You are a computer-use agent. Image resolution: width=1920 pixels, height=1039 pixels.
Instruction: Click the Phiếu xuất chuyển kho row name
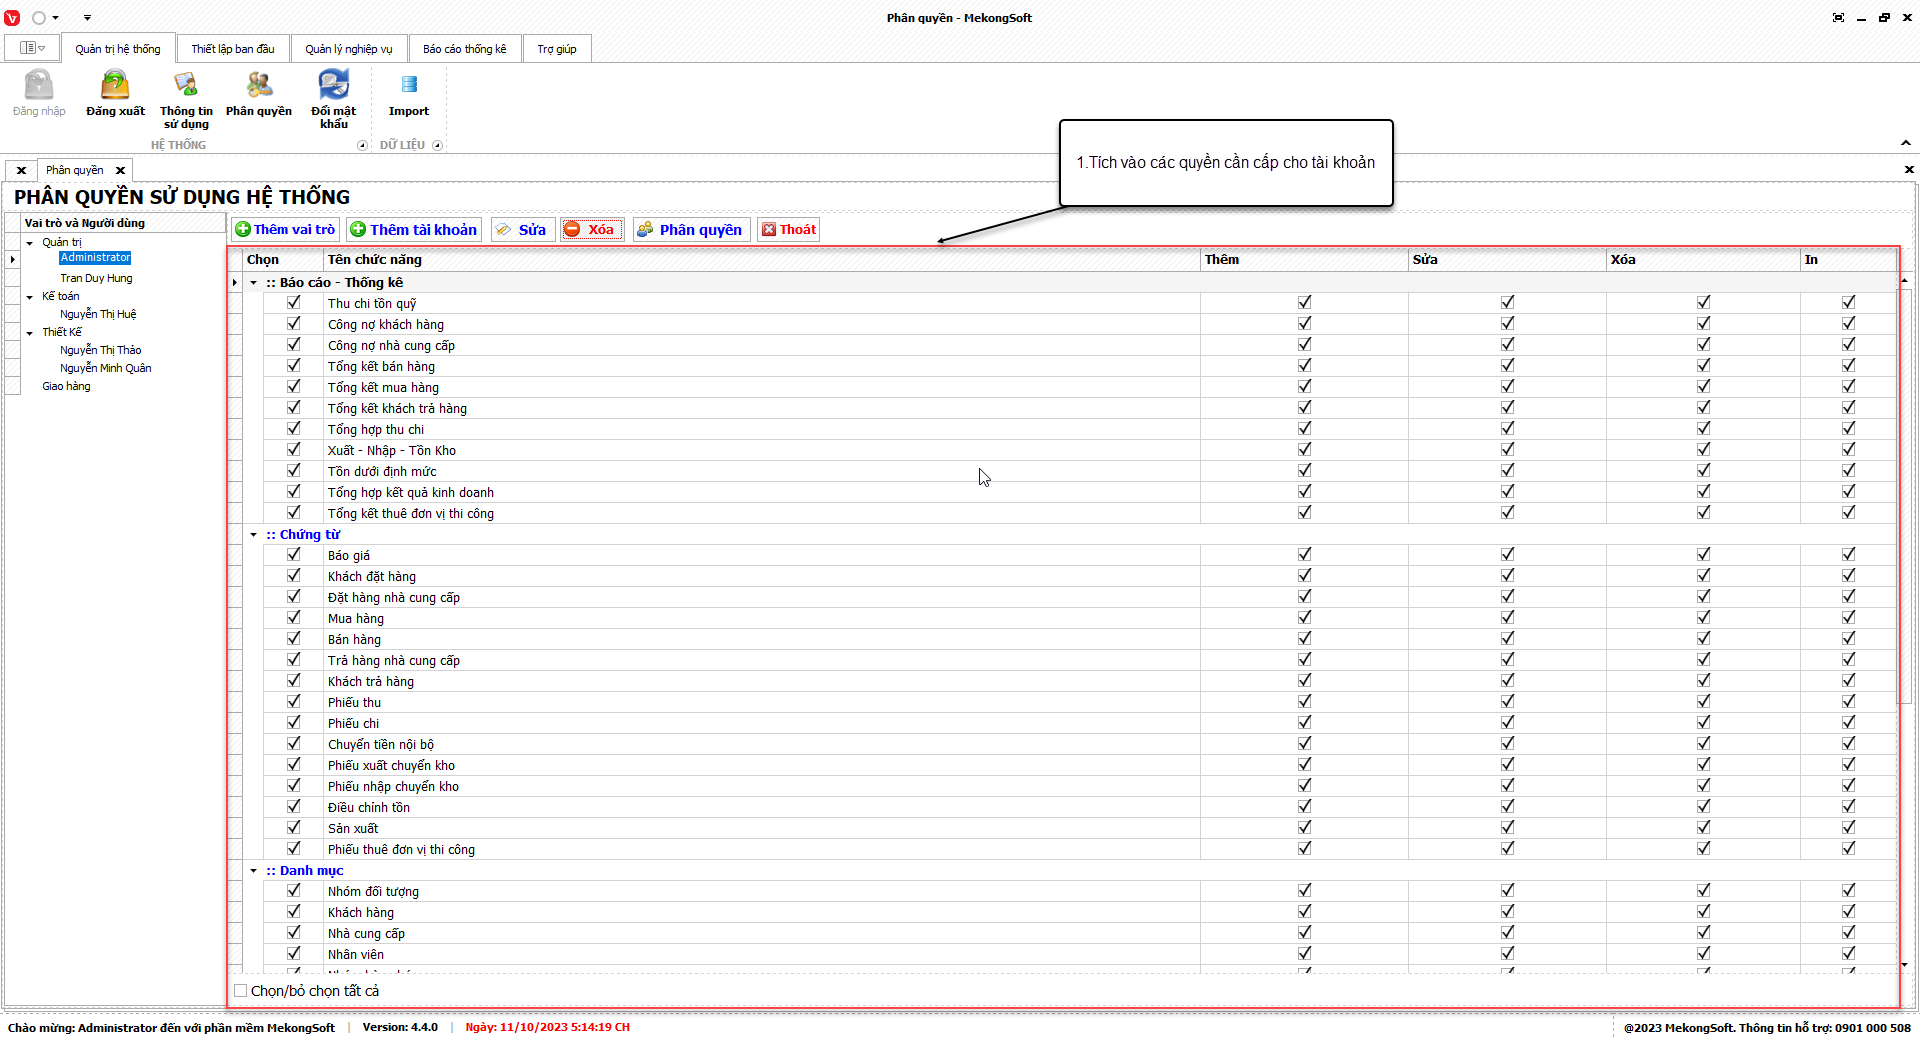pyautogui.click(x=391, y=766)
